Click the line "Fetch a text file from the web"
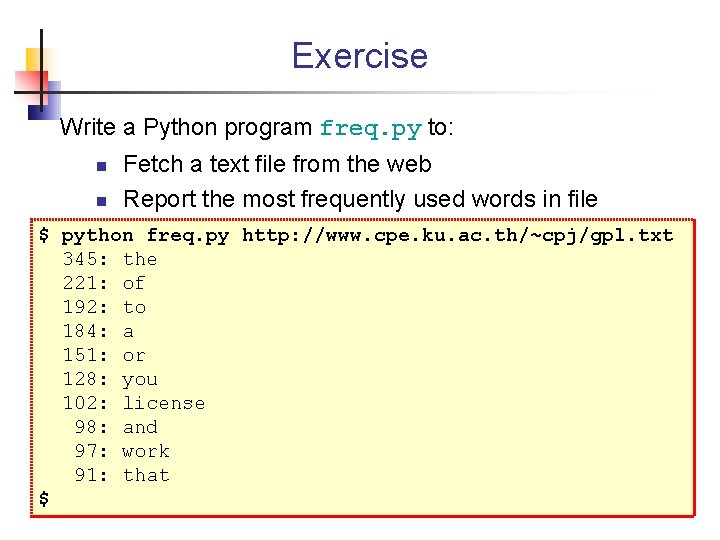Screen dimensions: 720x540 277,164
